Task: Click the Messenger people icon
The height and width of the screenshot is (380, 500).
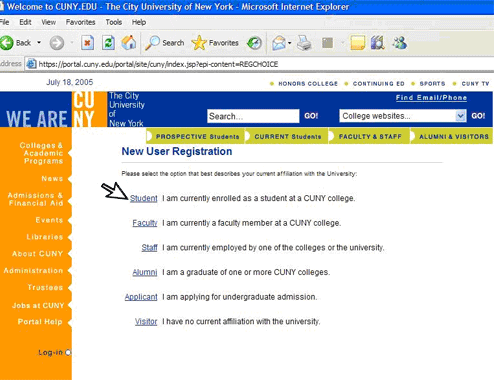Action: click(399, 43)
